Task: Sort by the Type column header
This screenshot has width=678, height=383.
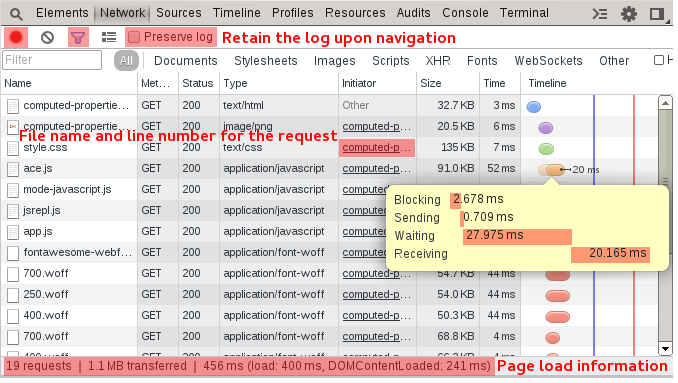Action: pos(279,83)
